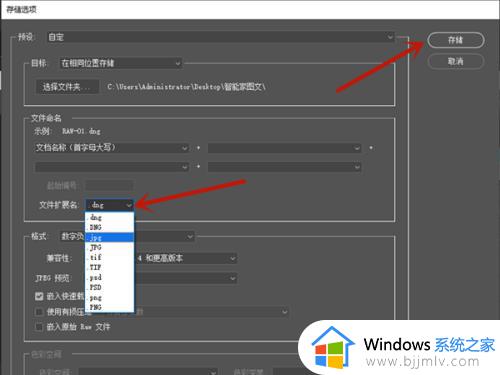Select lowercase .tif extension option
Viewport: 500px width, 375px height.
pyautogui.click(x=110, y=257)
